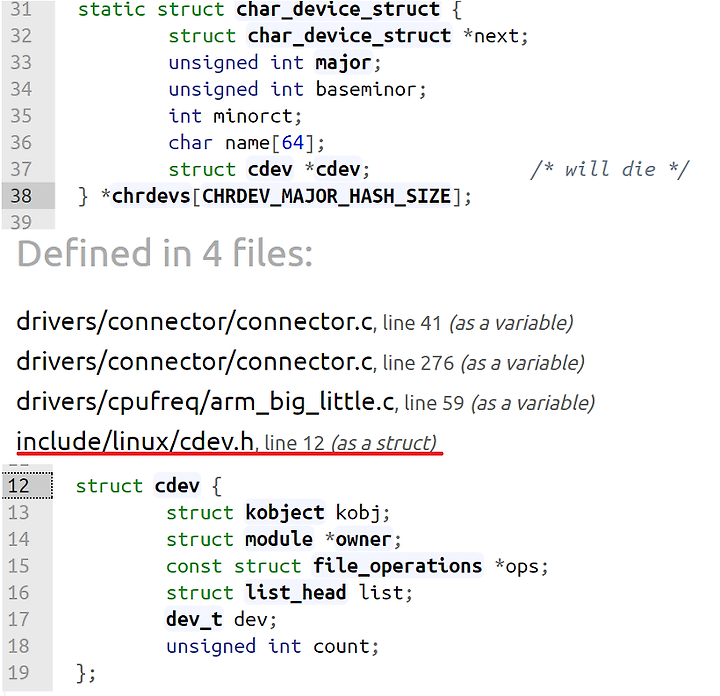Image resolution: width=720 pixels, height=696 pixels.
Task: Click the 'count' member on line 18
Action: click(342, 646)
